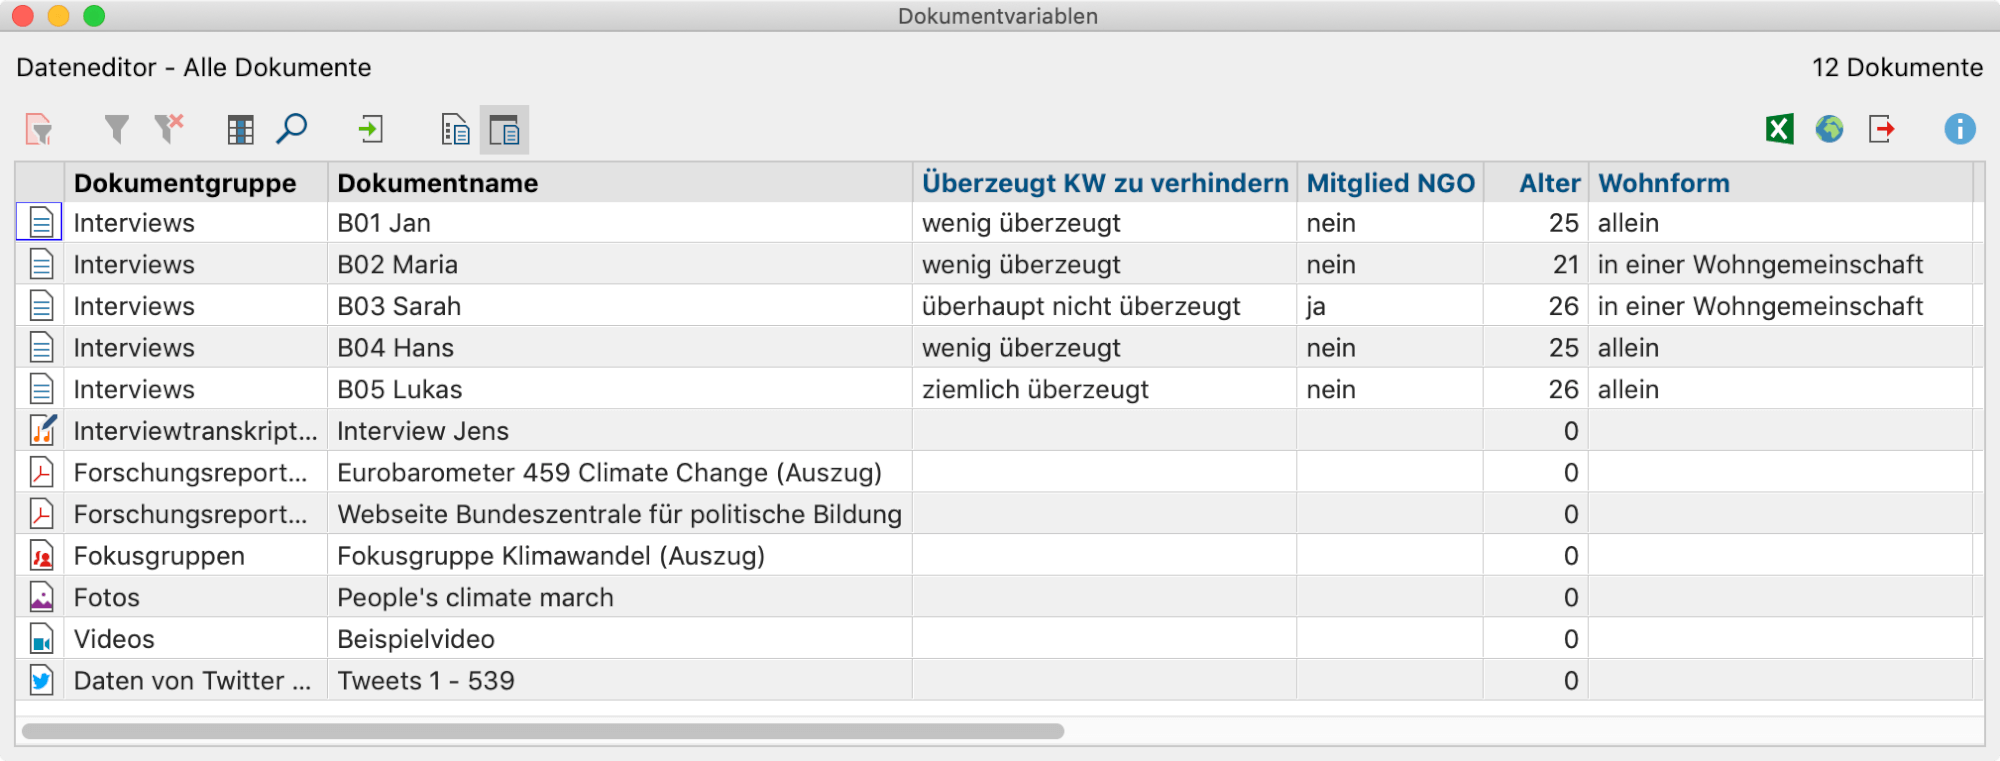This screenshot has width=2000, height=761.
Task: Select the B03 Sarah document name cell
Action: [620, 306]
